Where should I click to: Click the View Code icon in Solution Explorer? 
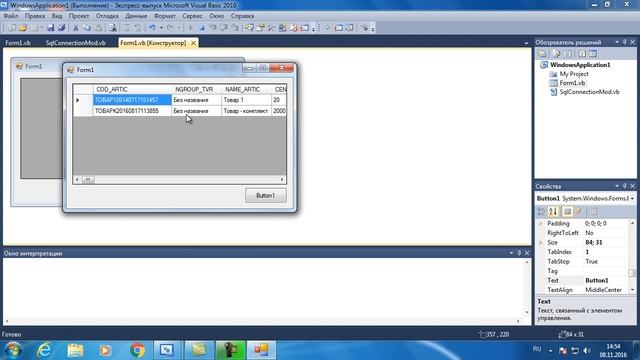pos(582,54)
